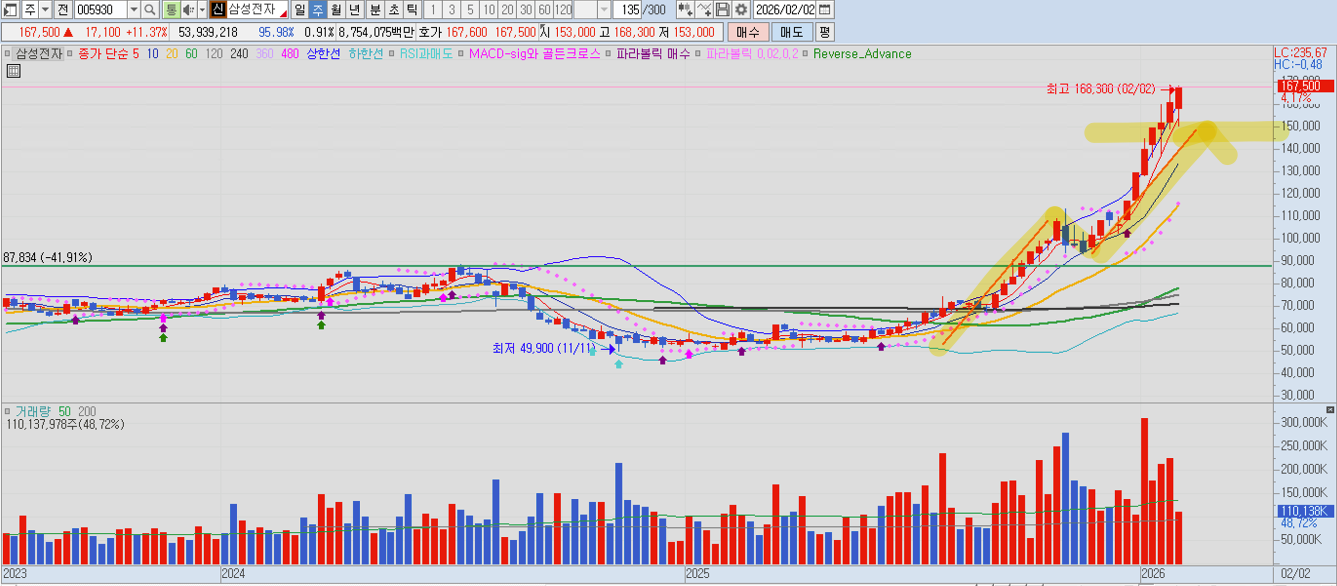
Task: Open the stock search magnifier
Action: [150, 9]
